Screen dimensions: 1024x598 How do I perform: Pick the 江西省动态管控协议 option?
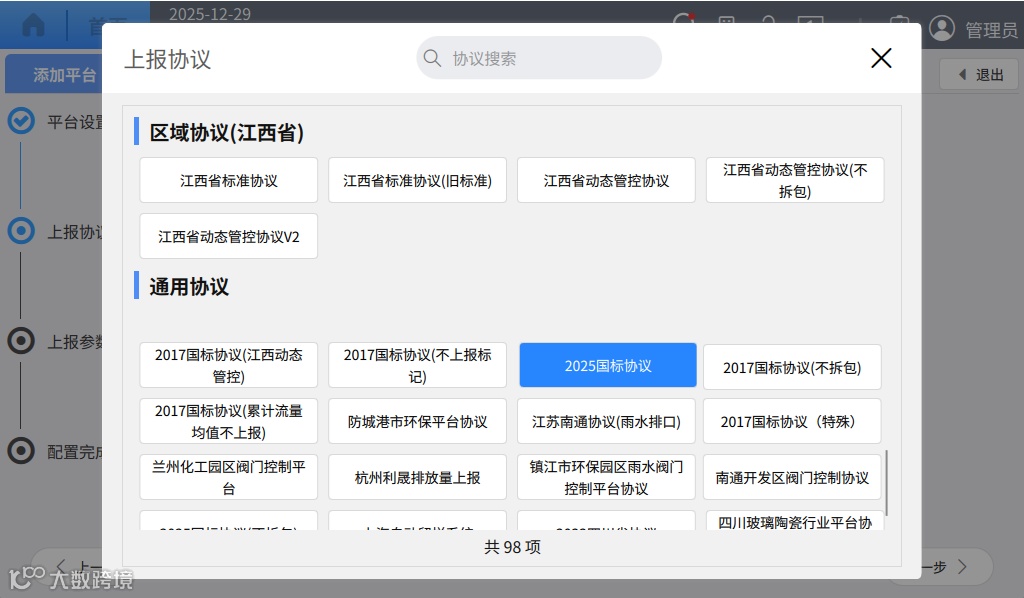pyautogui.click(x=606, y=180)
